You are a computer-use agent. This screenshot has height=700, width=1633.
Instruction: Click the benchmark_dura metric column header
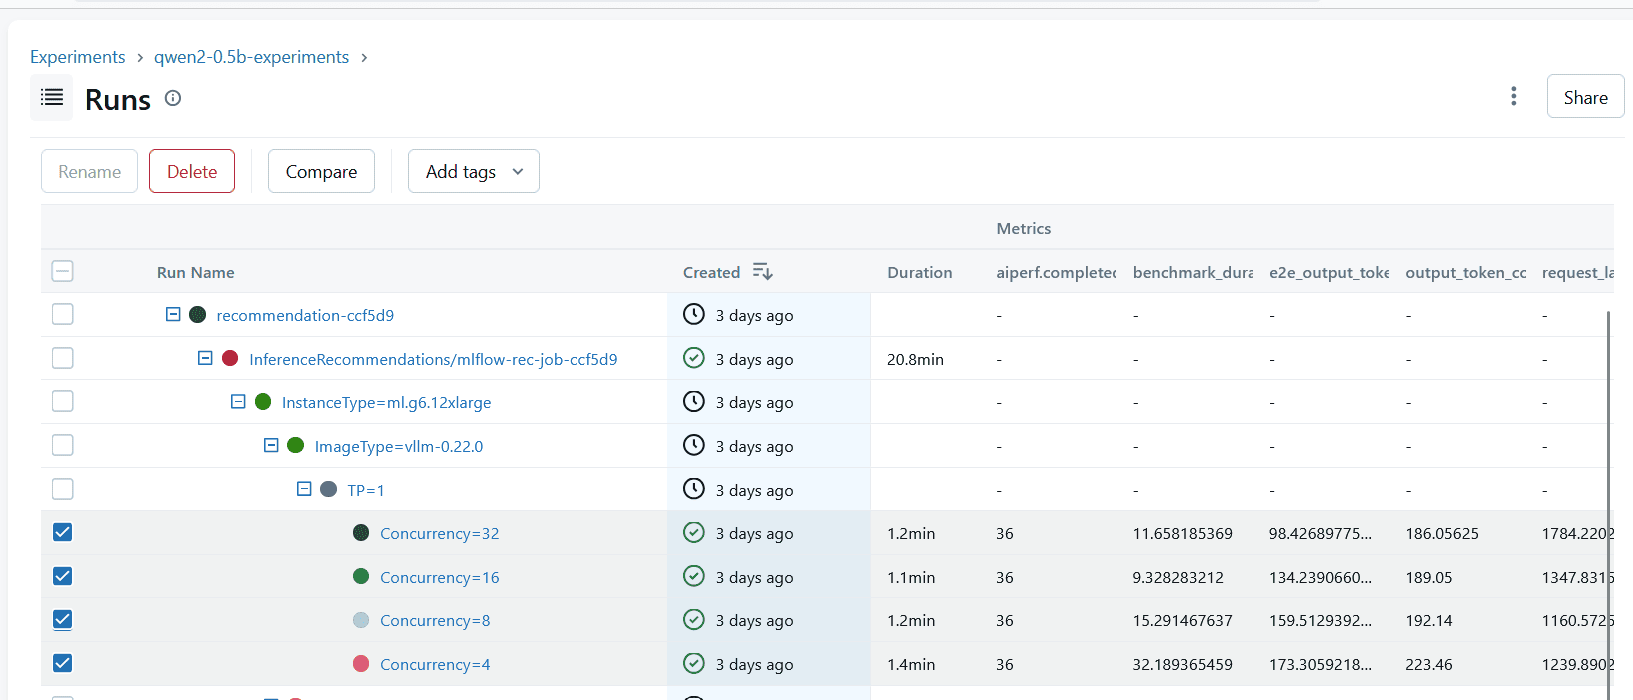coord(1193,272)
